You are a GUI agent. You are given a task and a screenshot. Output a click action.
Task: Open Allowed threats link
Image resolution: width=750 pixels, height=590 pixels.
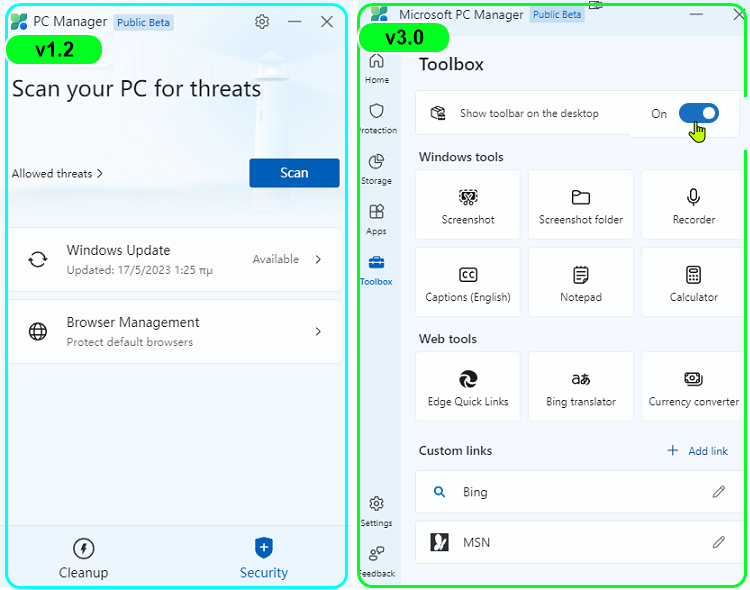(57, 173)
